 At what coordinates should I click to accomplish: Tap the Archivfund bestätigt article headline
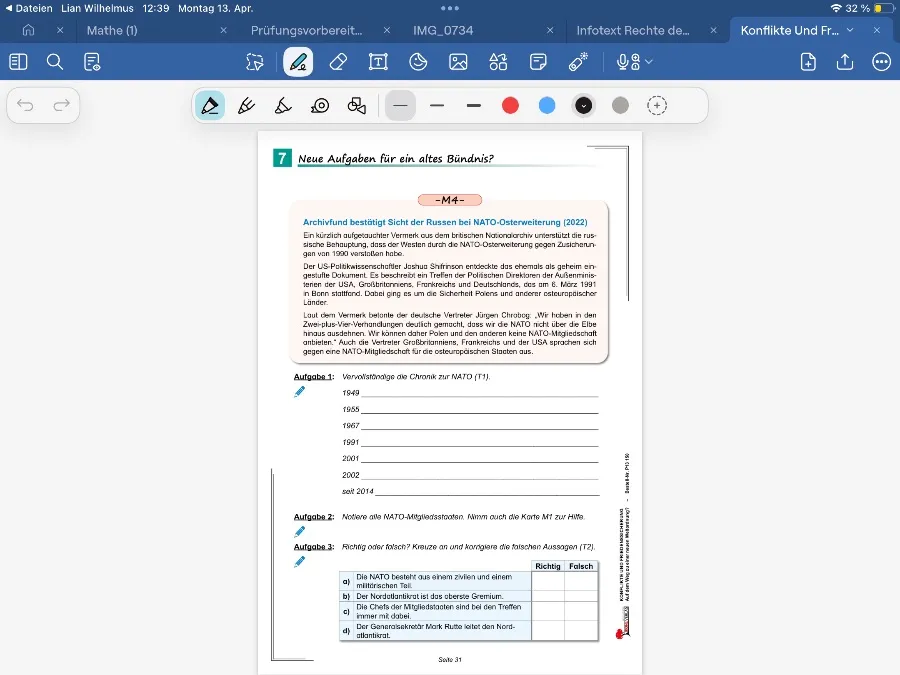point(445,222)
